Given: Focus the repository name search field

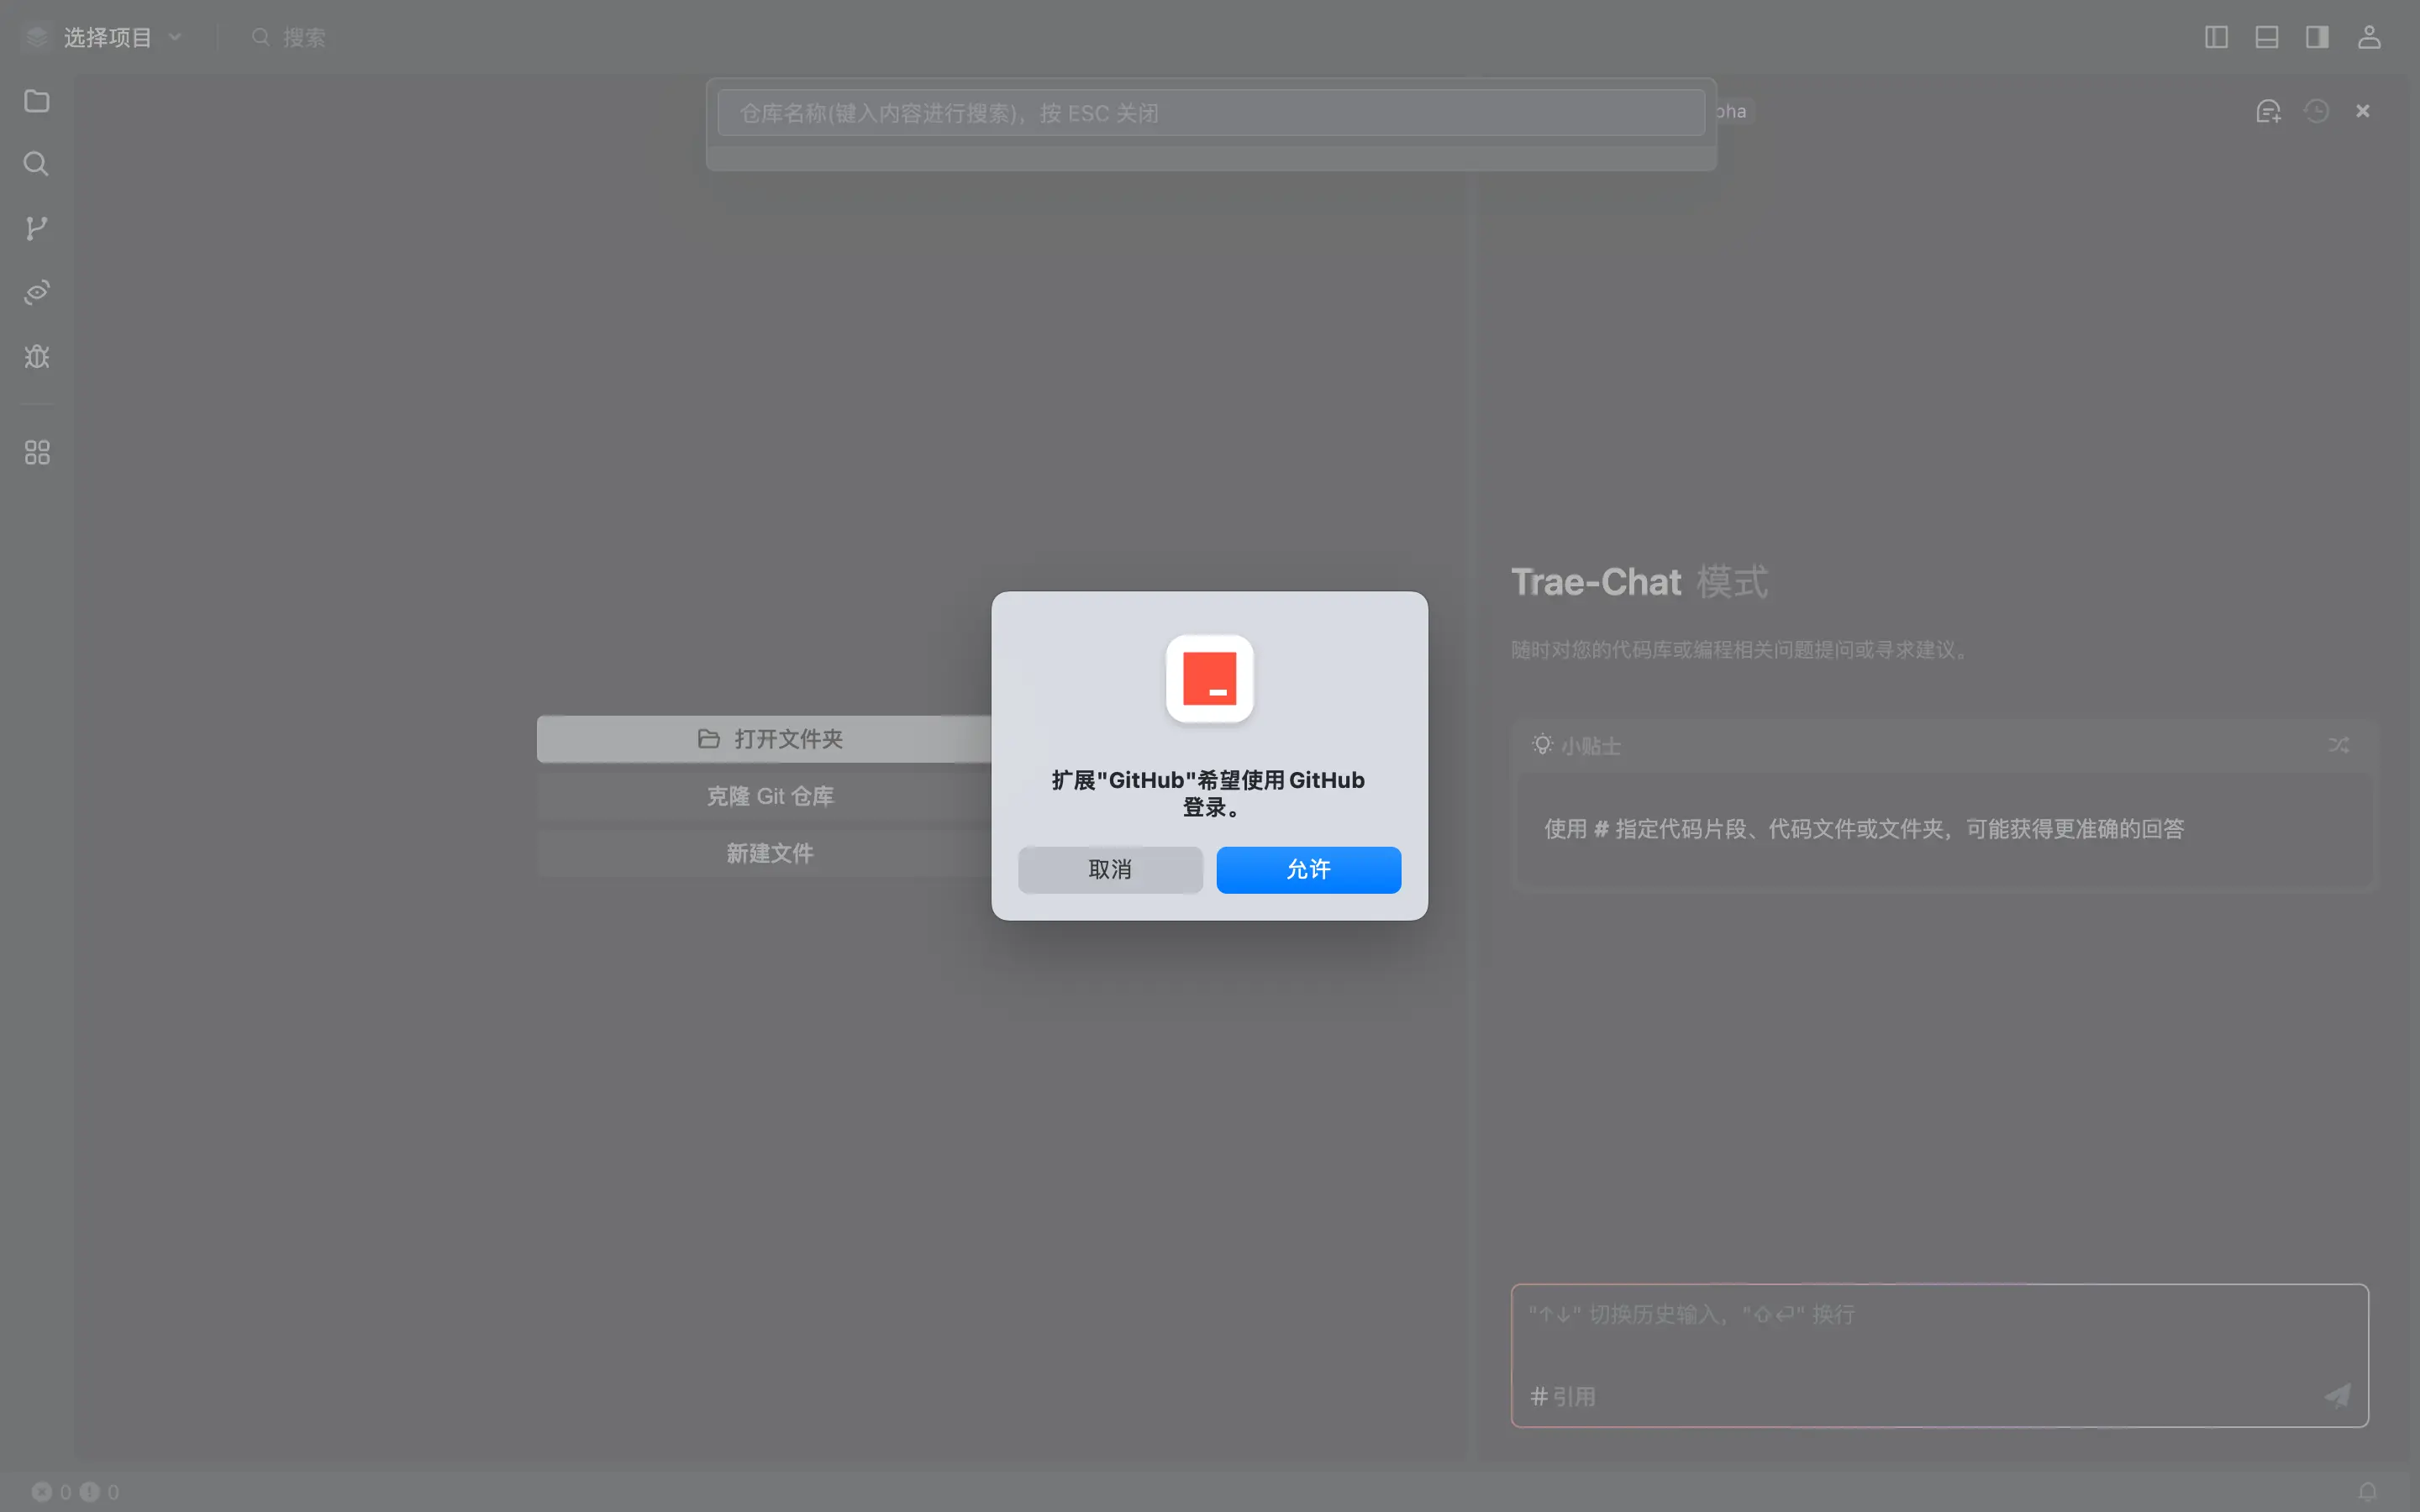Looking at the screenshot, I should point(1211,113).
